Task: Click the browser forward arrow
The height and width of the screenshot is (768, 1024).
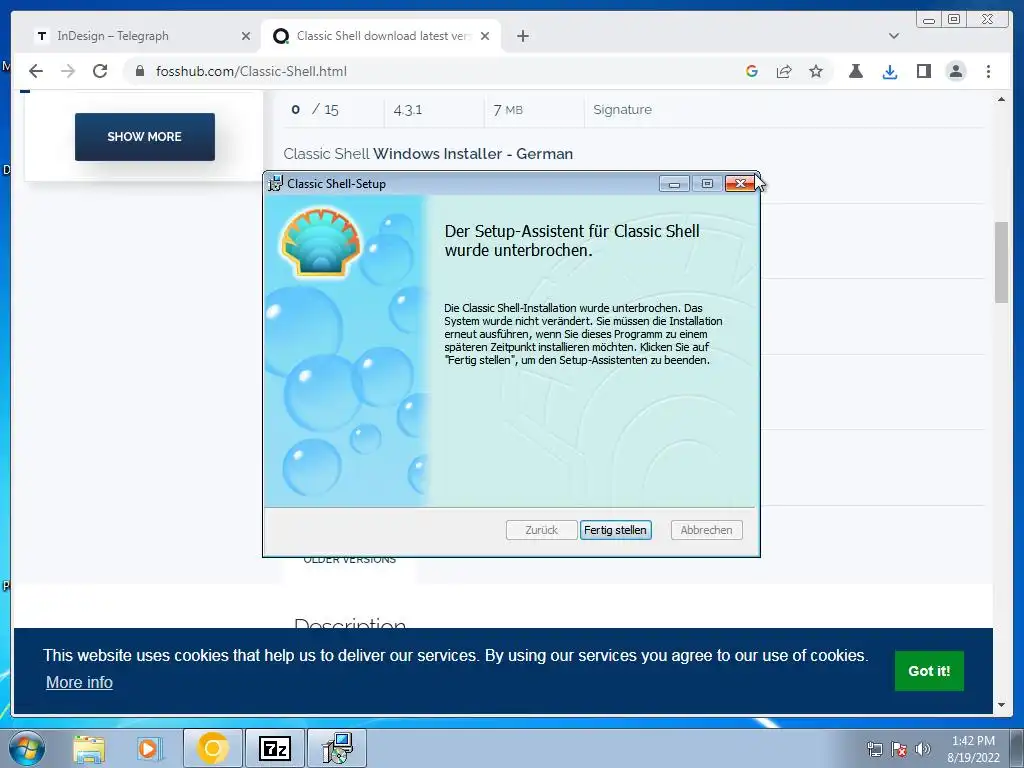Action: 68,71
